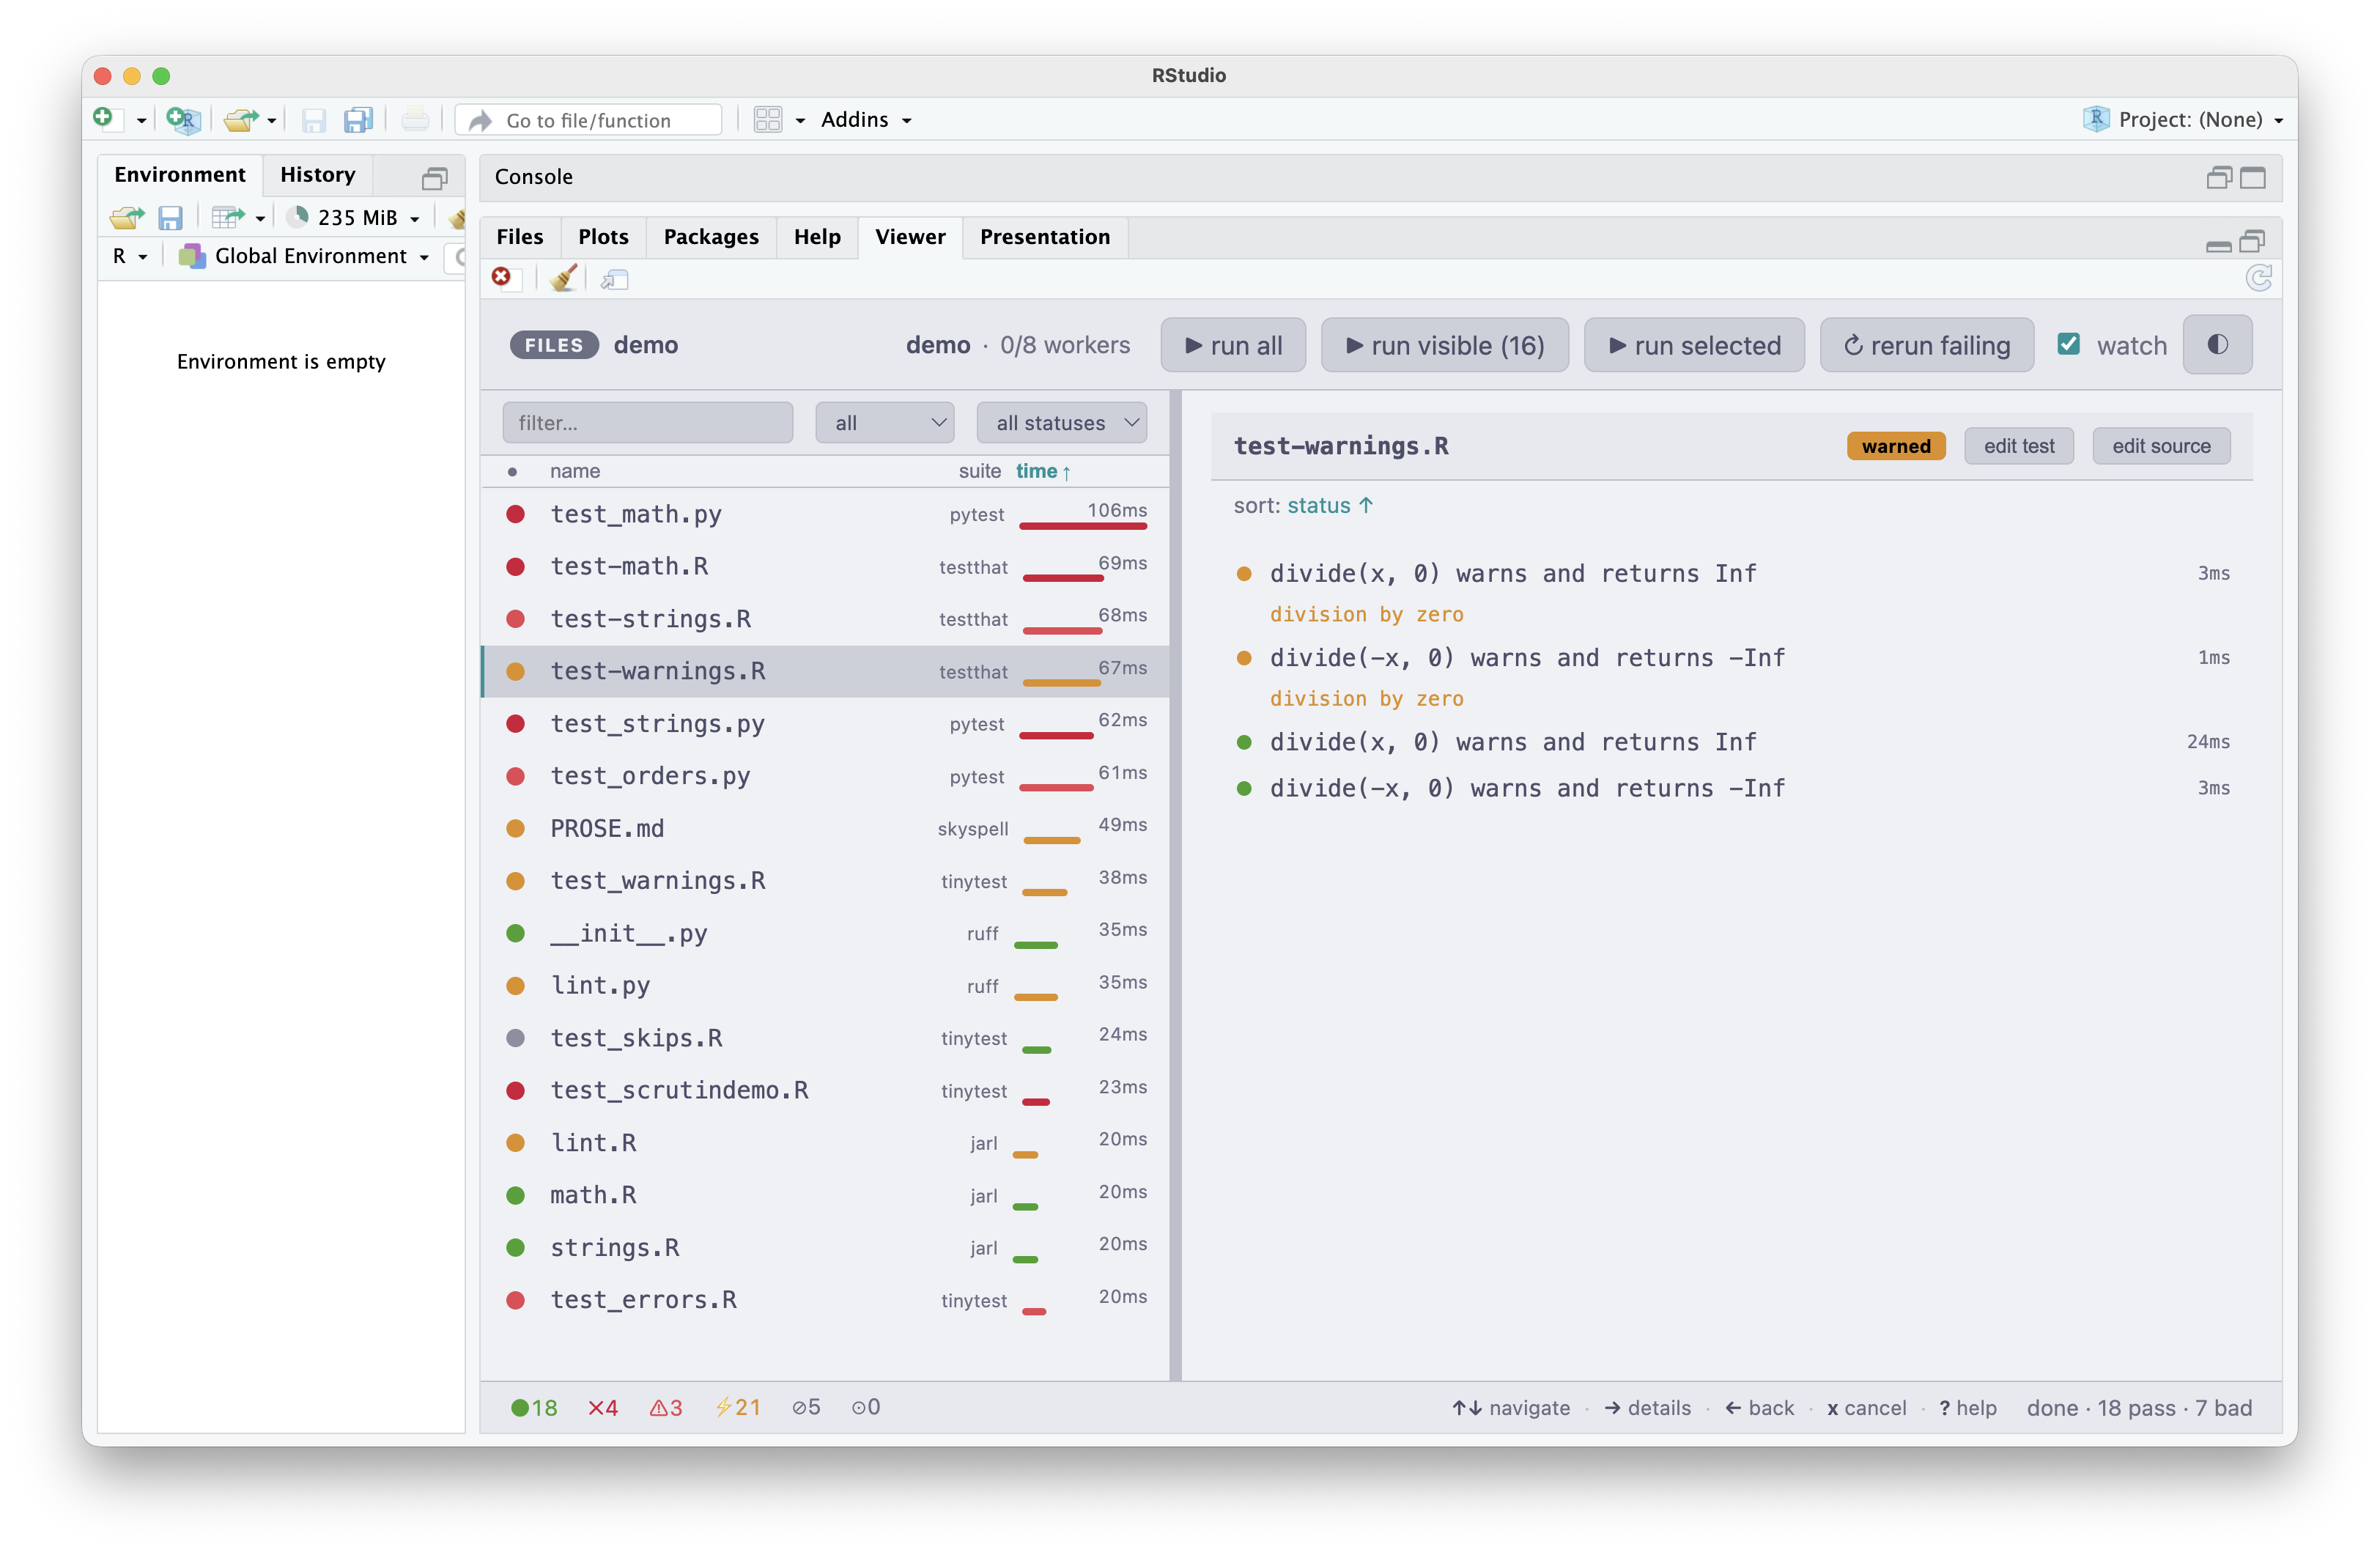This screenshot has height=1555, width=2380.
Task: Open an existing file using the folder icon
Action: 240,119
